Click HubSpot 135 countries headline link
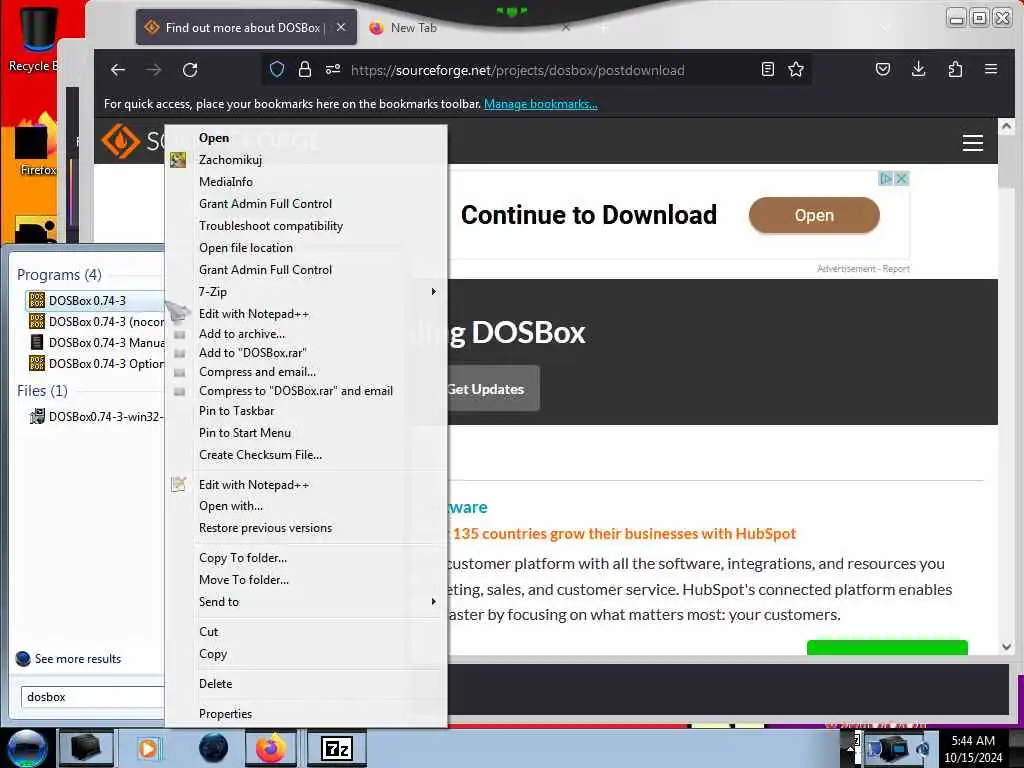Viewport: 1024px width, 768px height. (x=624, y=534)
